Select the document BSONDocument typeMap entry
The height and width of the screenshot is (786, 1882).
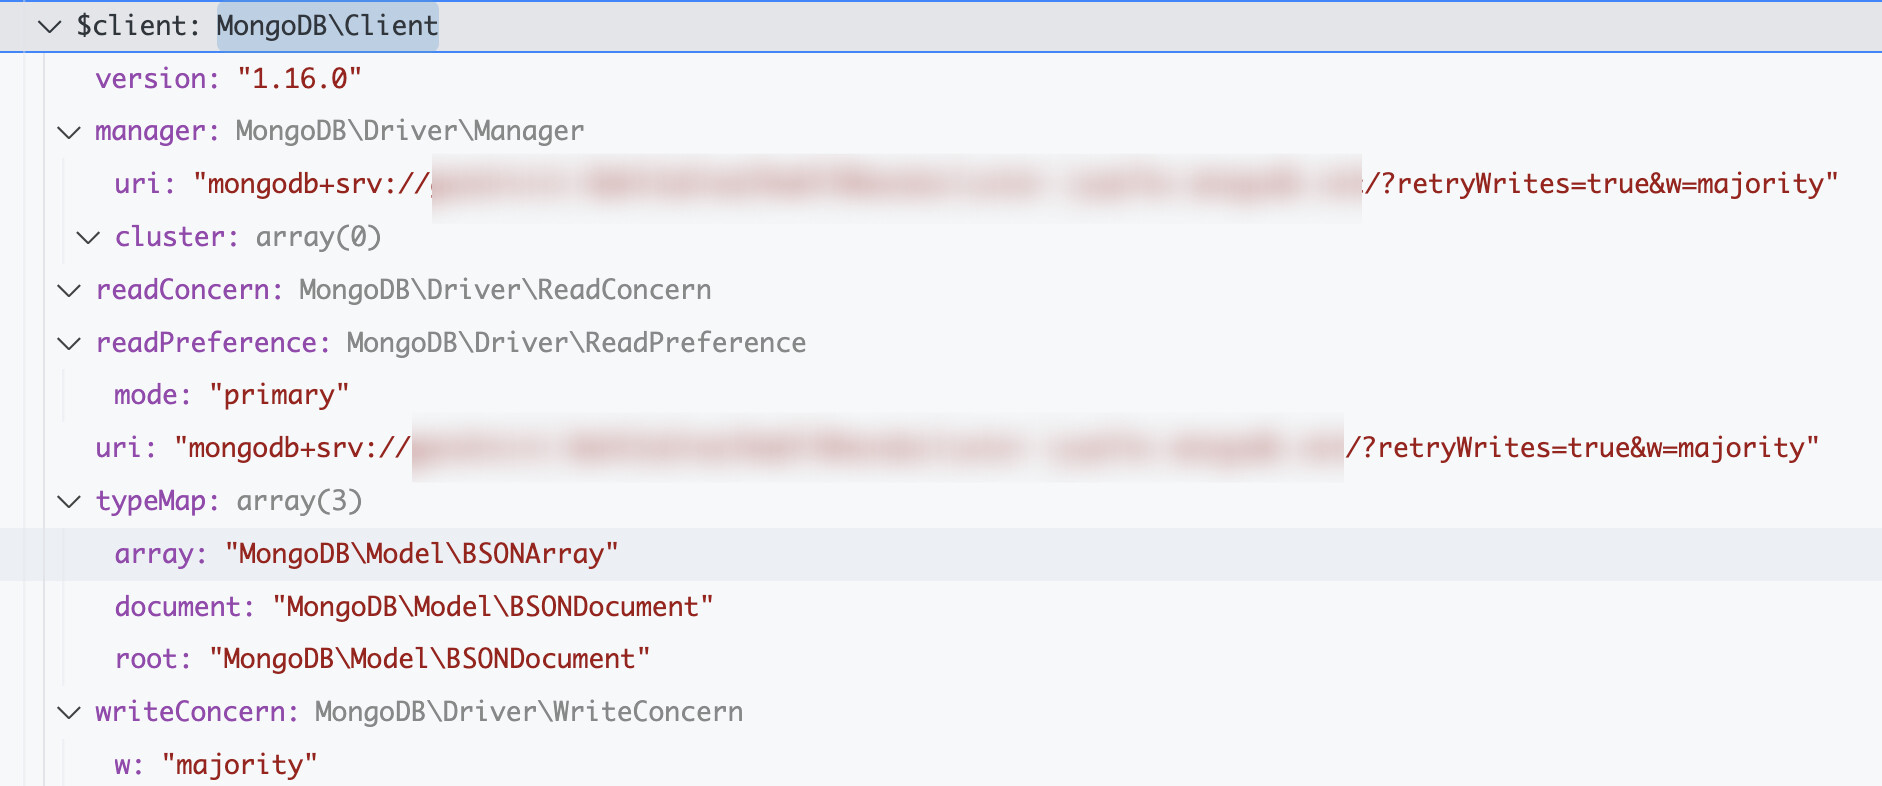tap(413, 607)
